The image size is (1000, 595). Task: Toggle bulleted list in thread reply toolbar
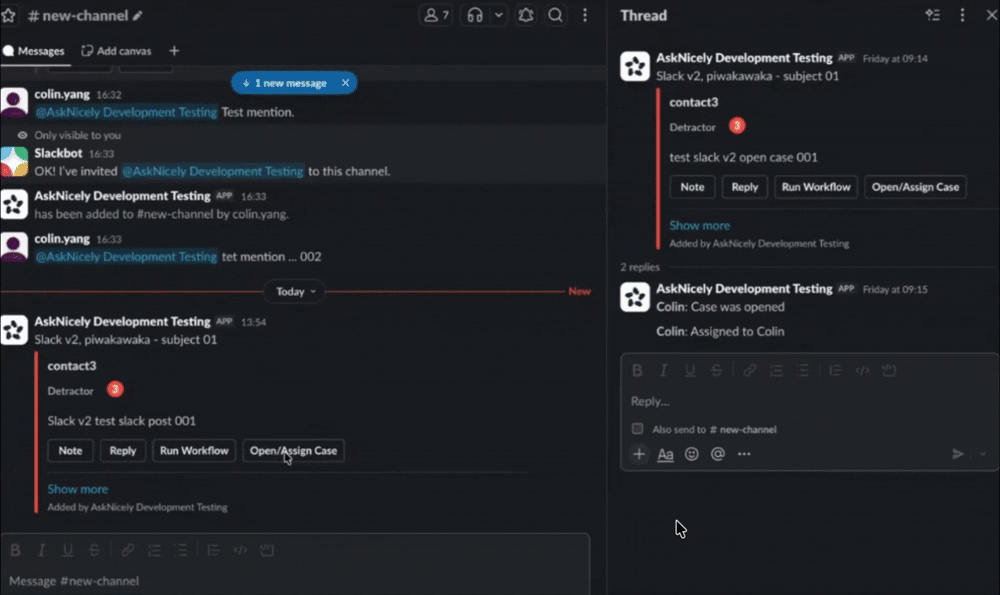pos(802,371)
